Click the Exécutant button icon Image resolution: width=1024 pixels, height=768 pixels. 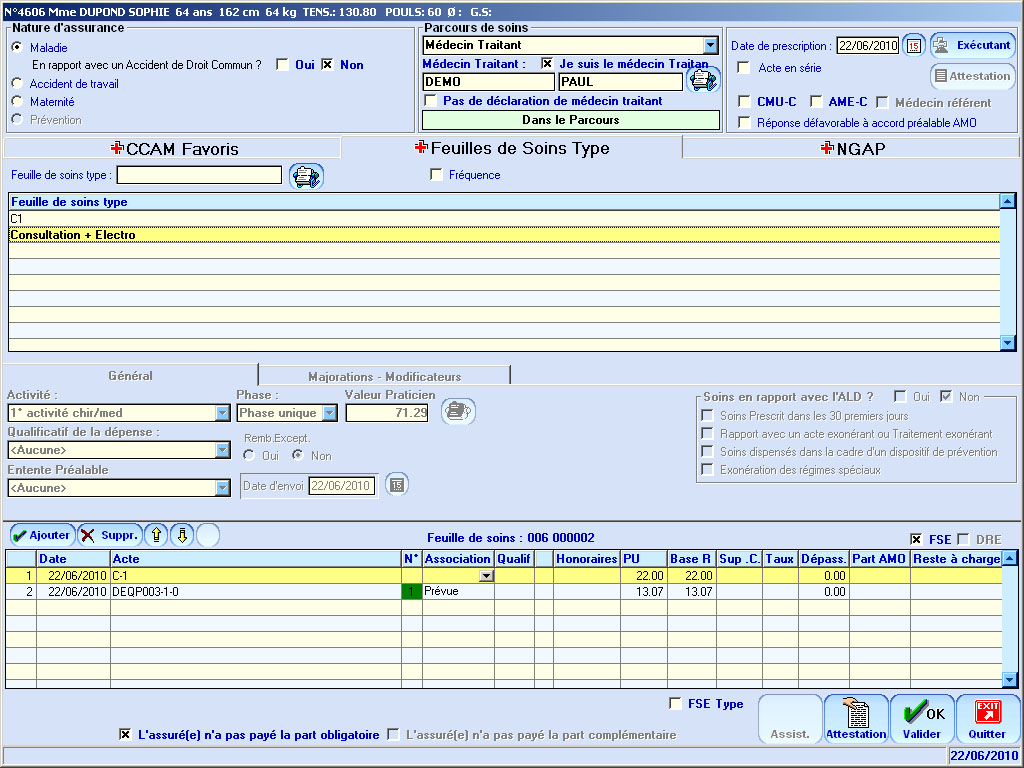click(x=942, y=46)
